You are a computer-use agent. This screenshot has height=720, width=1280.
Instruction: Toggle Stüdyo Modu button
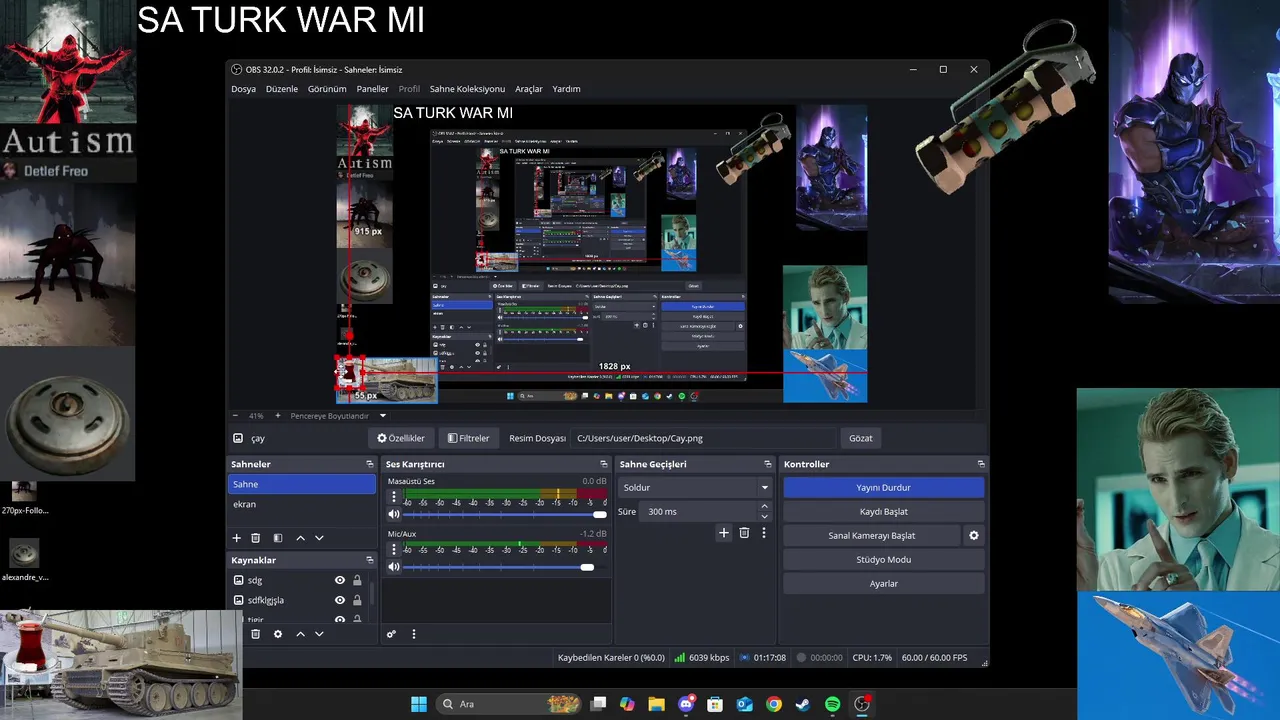pyautogui.click(x=884, y=560)
